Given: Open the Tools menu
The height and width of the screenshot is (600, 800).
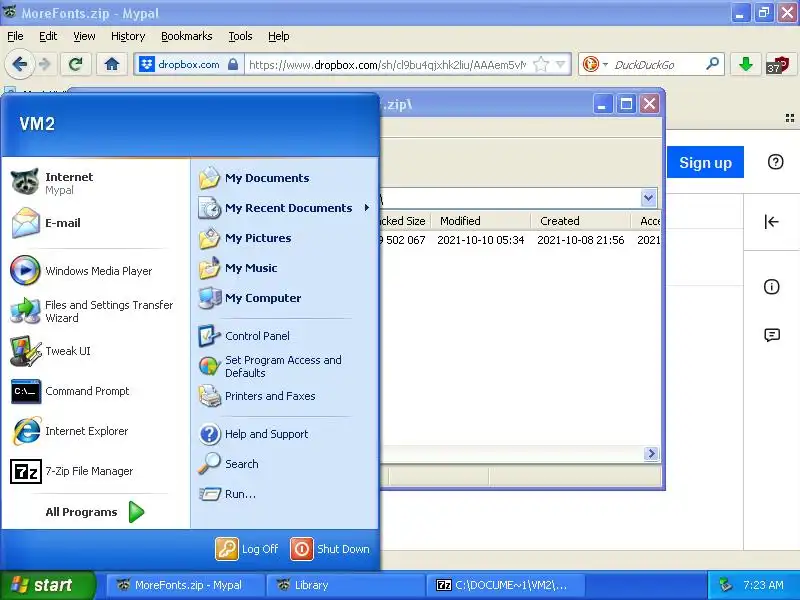Looking at the screenshot, I should click(x=240, y=36).
